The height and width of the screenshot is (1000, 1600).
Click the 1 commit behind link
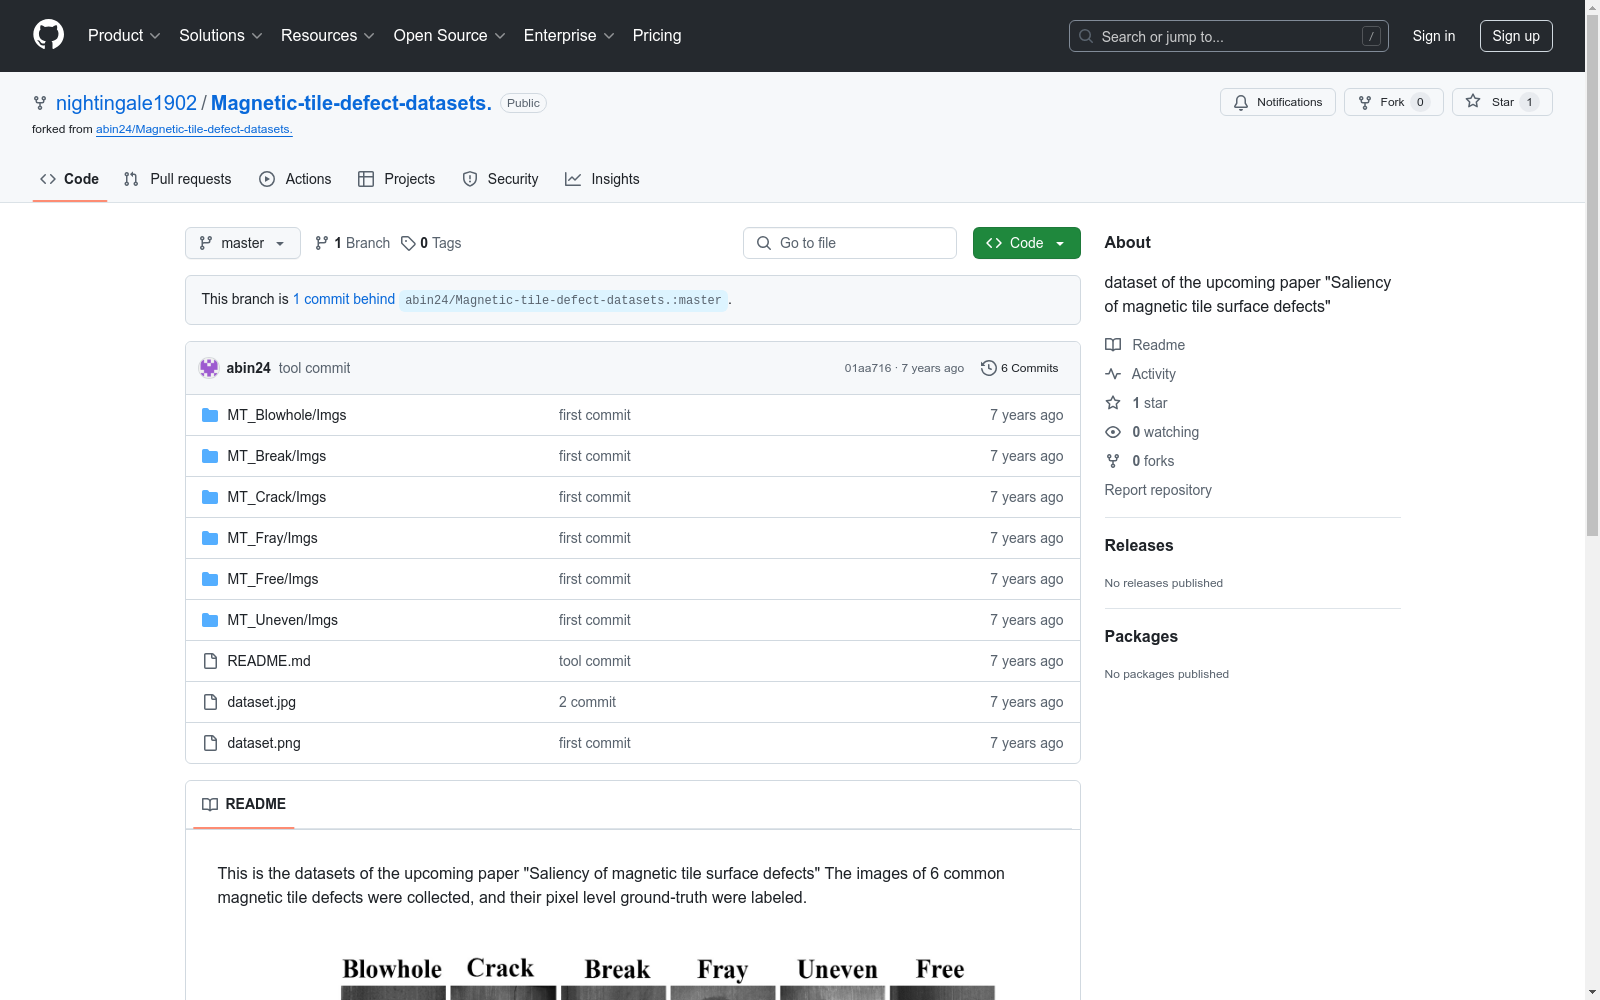pyautogui.click(x=344, y=299)
